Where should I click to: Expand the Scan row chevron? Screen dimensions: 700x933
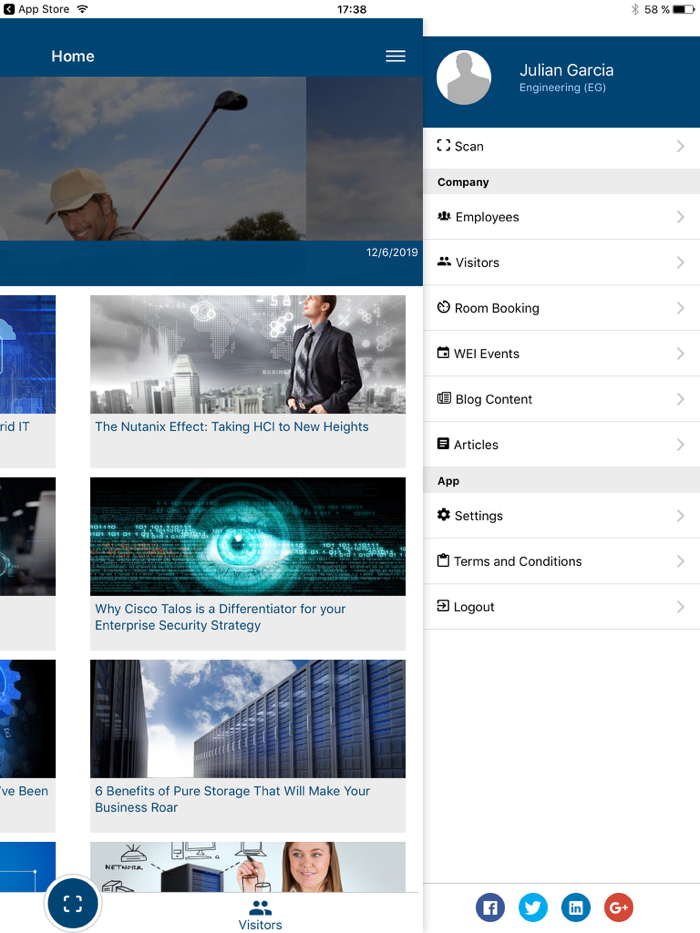680,146
